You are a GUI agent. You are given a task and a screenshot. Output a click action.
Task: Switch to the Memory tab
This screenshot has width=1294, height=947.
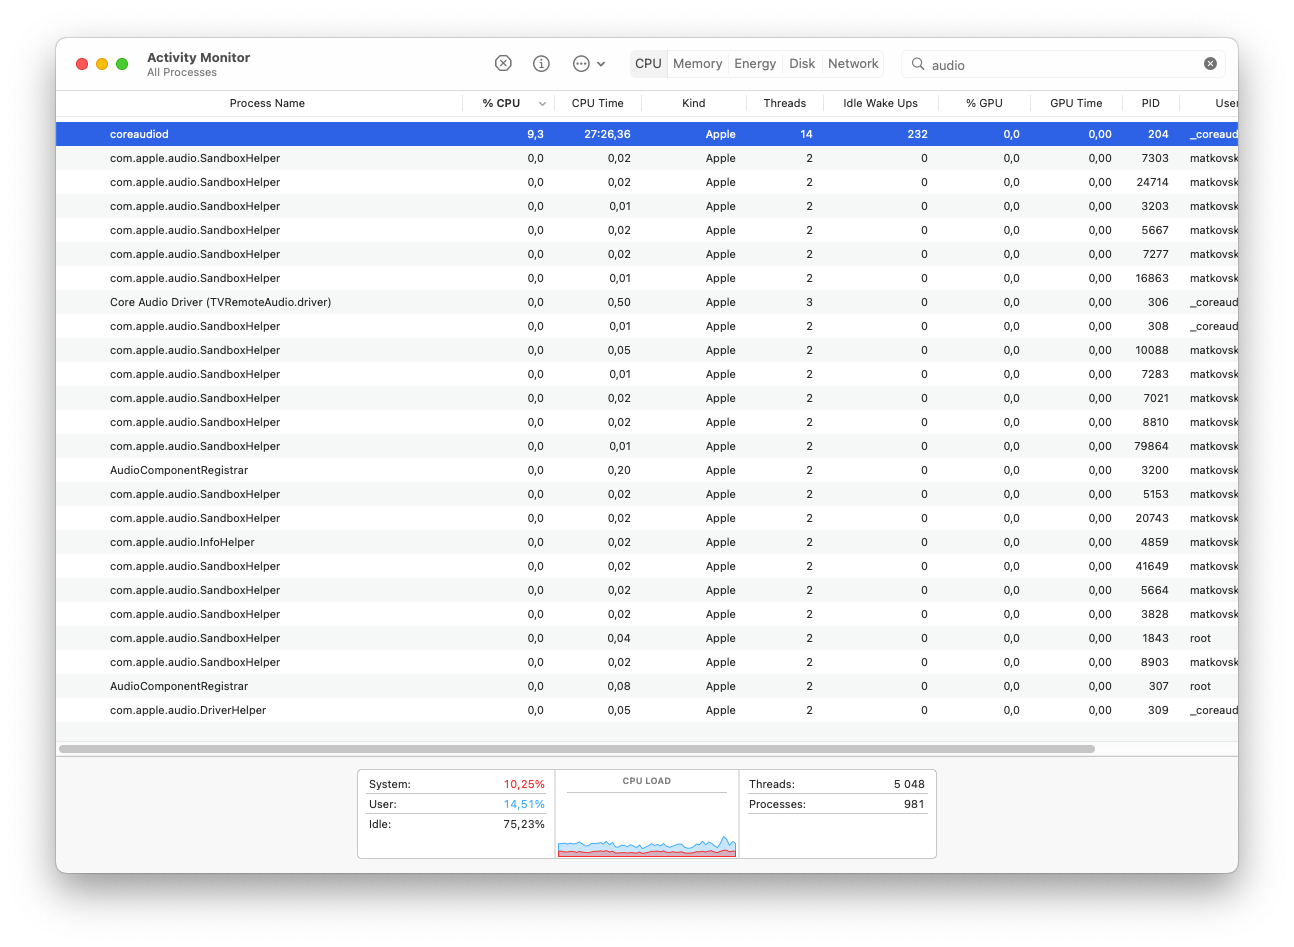click(697, 63)
